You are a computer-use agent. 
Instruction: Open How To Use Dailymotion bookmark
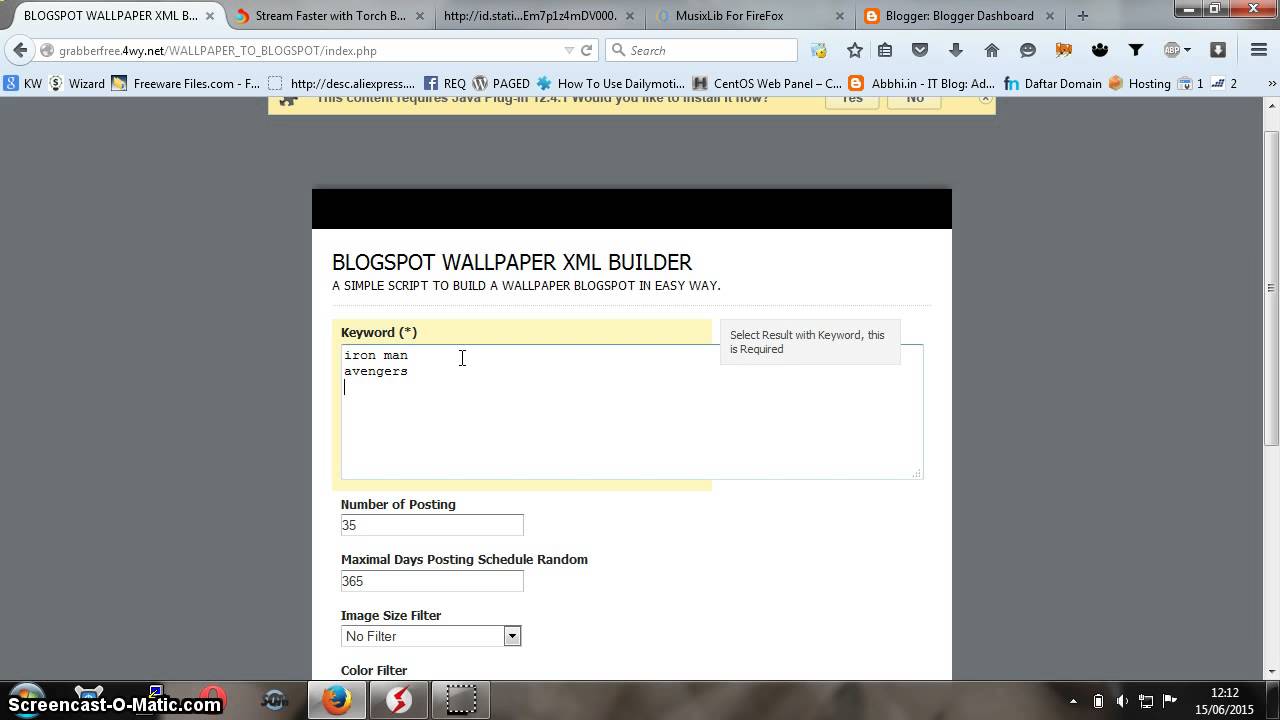(611, 84)
